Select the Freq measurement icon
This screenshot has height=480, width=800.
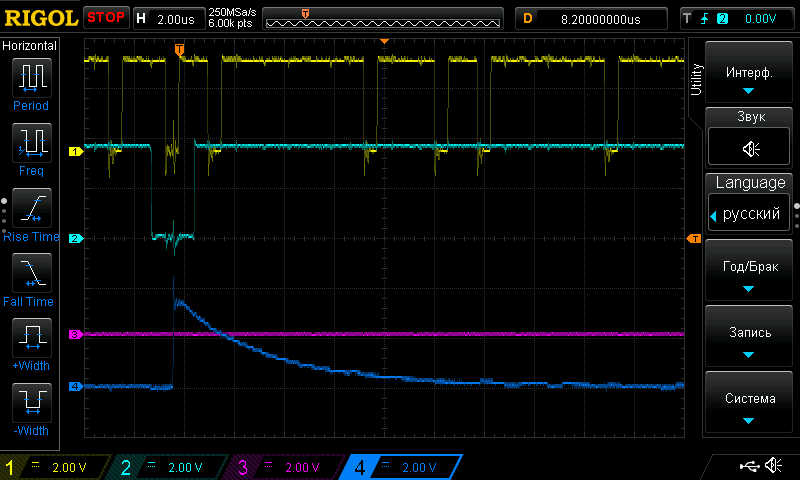tap(31, 143)
